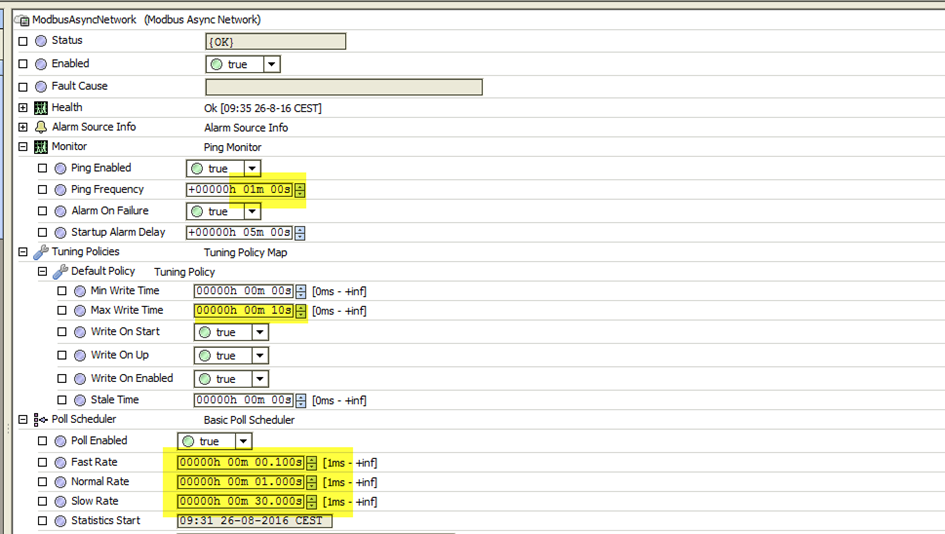This screenshot has width=945, height=534.
Task: Click the Min Write Time value field
Action: click(x=244, y=291)
